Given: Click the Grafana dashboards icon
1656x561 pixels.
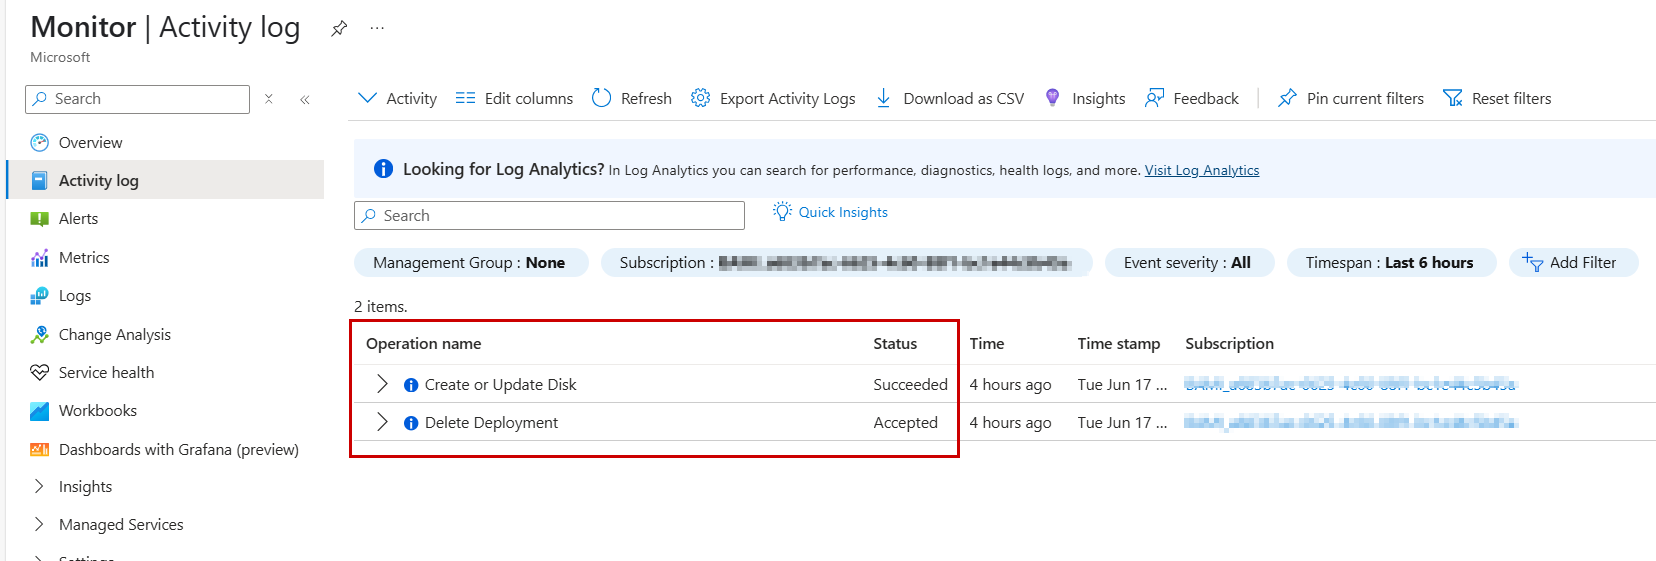Looking at the screenshot, I should click(39, 449).
